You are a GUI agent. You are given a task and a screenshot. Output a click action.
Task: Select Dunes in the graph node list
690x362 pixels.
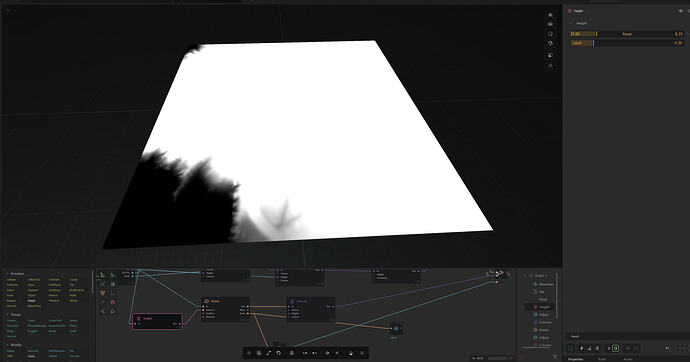coord(543,330)
